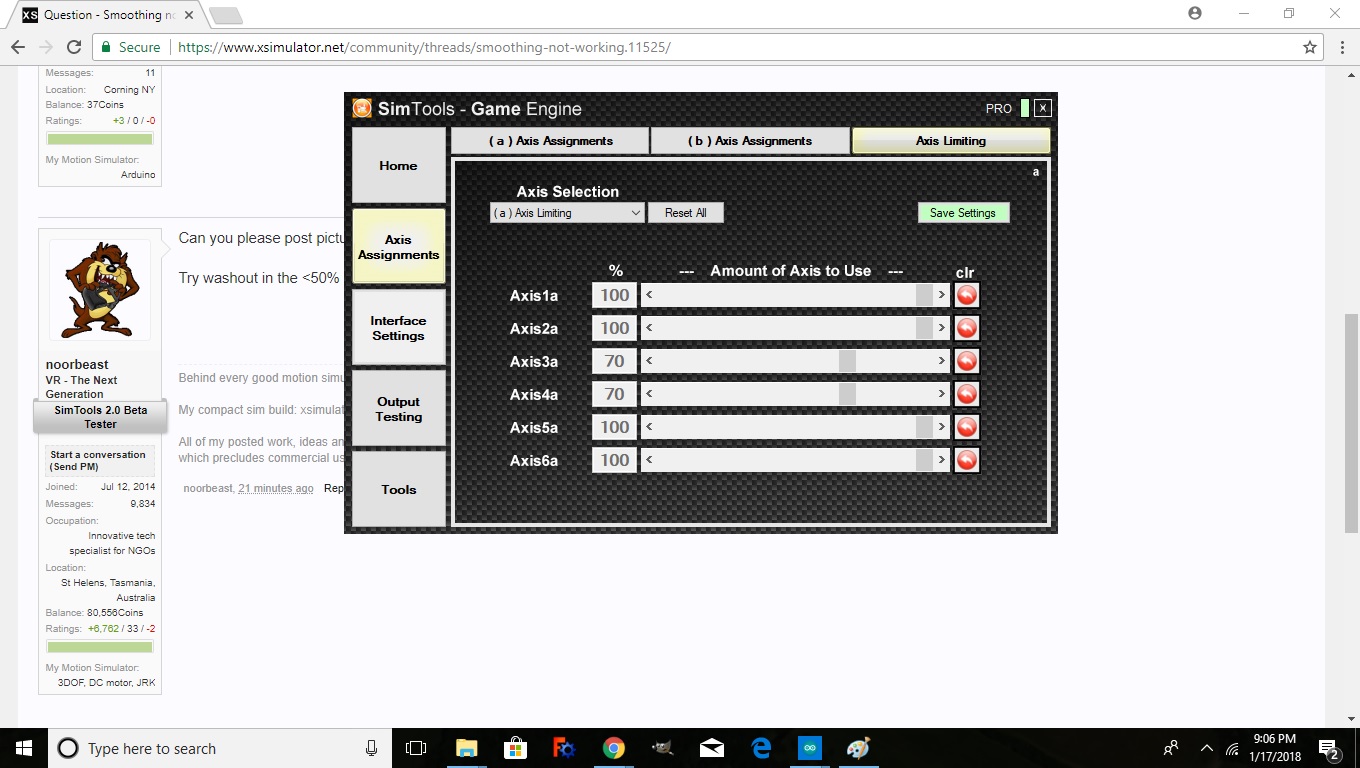Open Microsoft Edge from the taskbar

pyautogui.click(x=761, y=748)
